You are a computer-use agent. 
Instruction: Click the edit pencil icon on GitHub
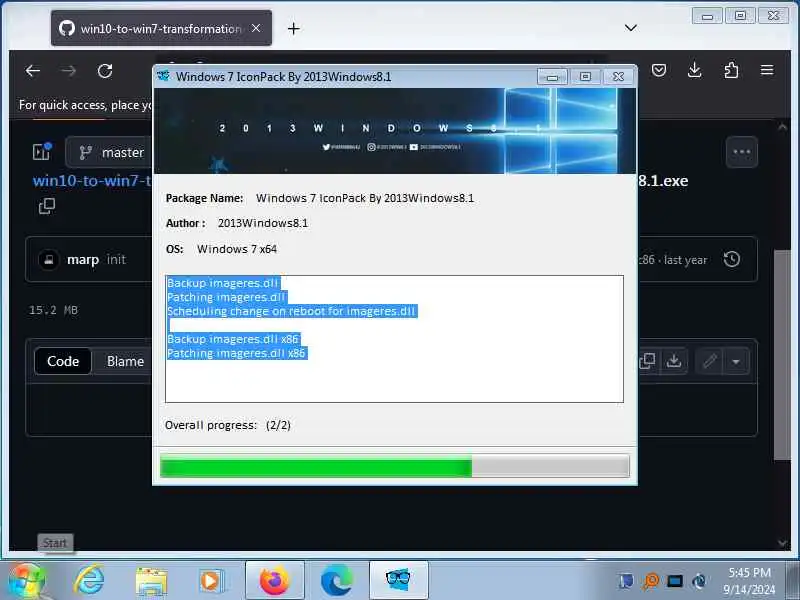coord(710,361)
